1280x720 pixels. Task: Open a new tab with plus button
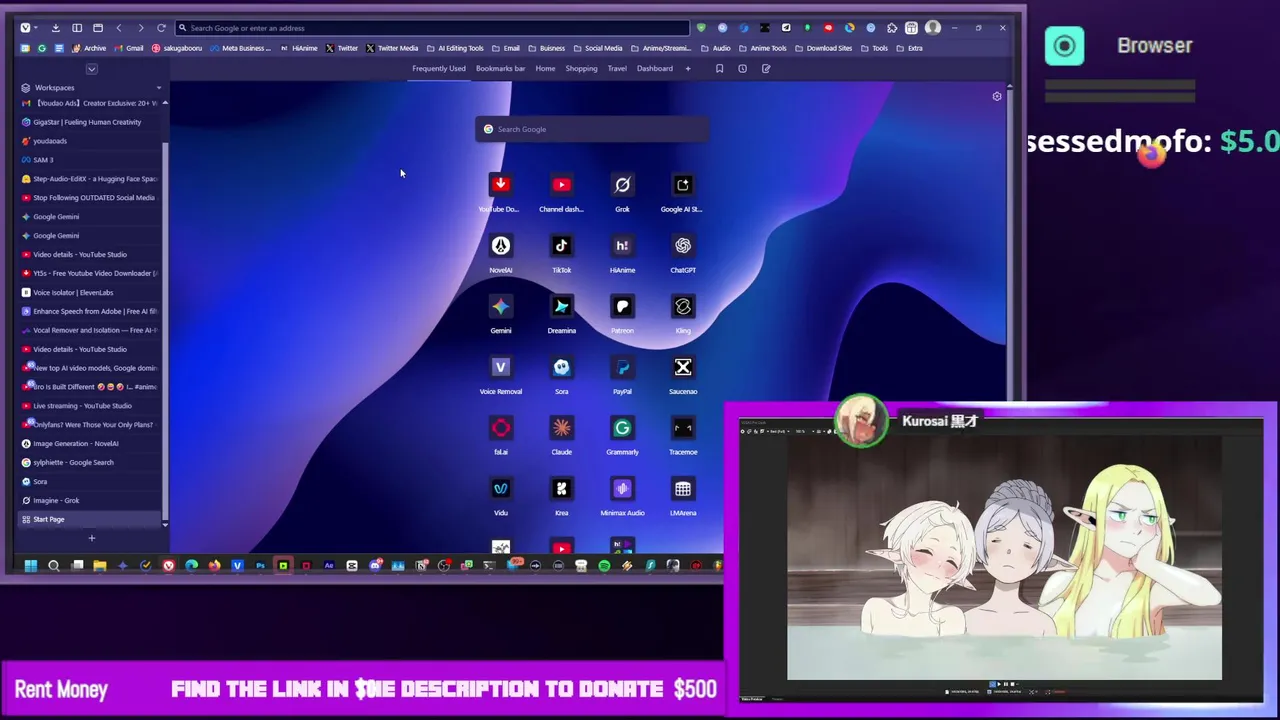click(91, 538)
